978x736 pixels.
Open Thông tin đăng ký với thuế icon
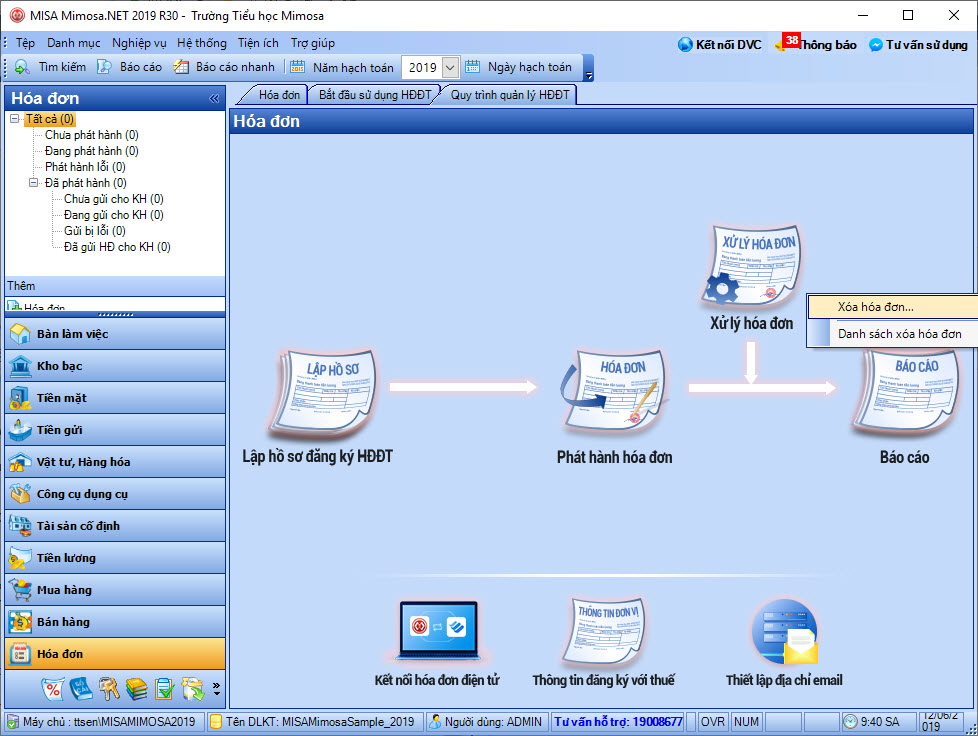604,631
